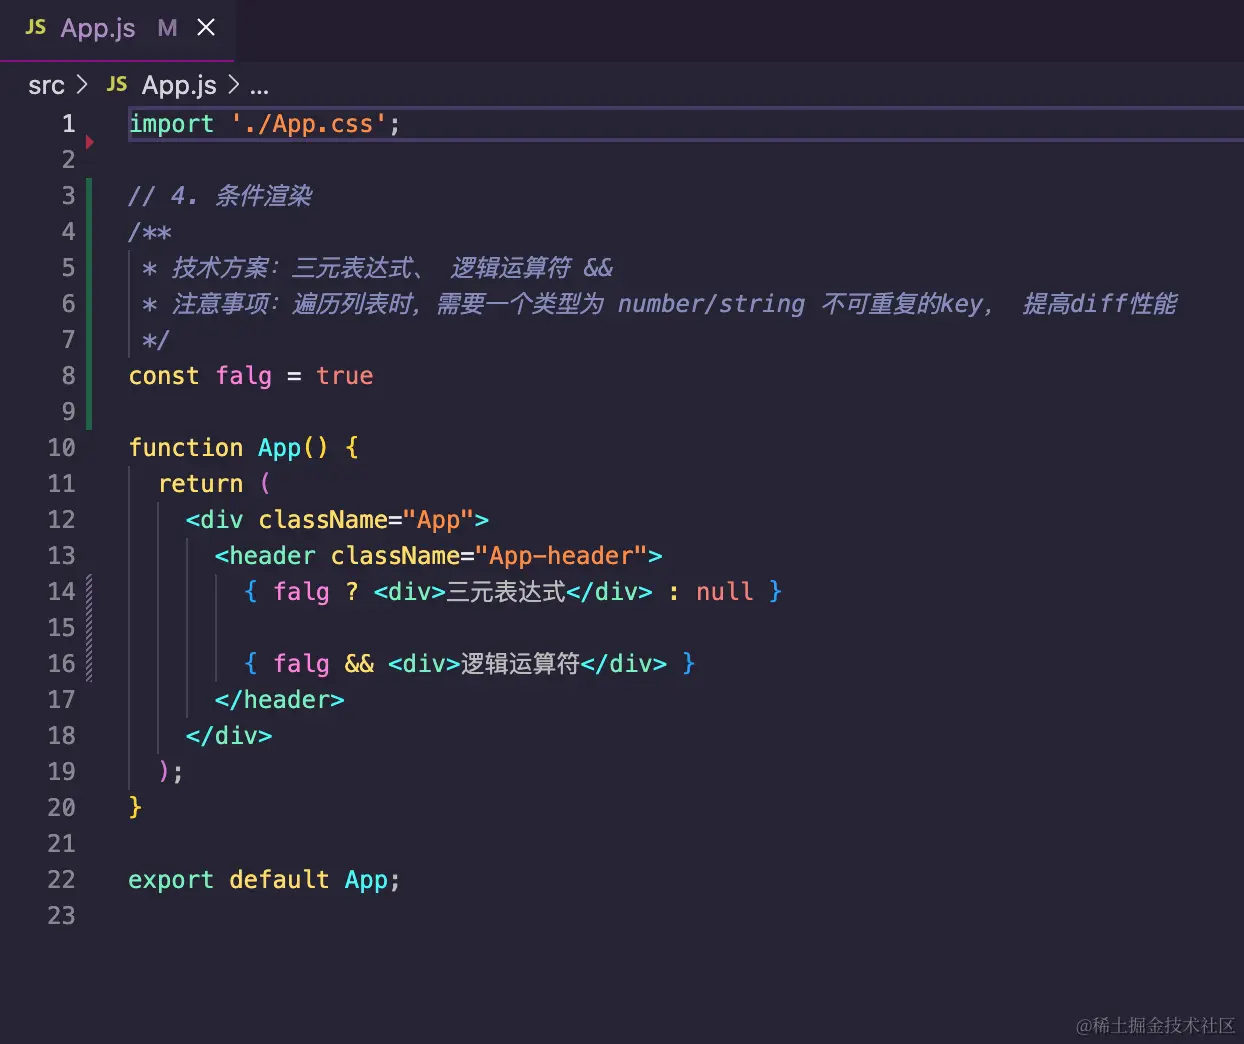Screen dimensions: 1244x1044
Task: Click the breadcrumb ellipsis symbol
Action: (x=259, y=88)
